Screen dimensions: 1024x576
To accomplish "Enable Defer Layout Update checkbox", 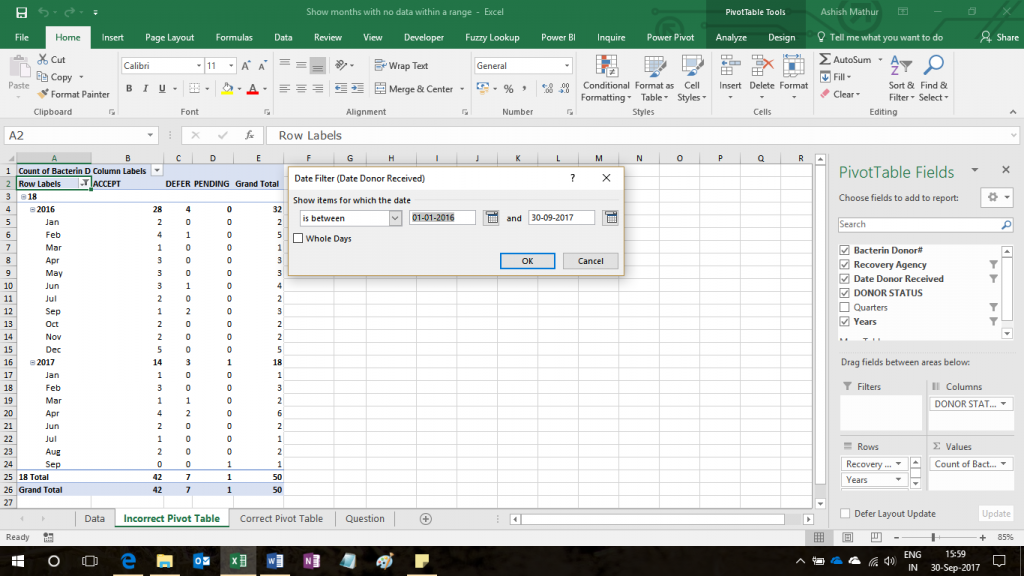I will click(x=845, y=513).
